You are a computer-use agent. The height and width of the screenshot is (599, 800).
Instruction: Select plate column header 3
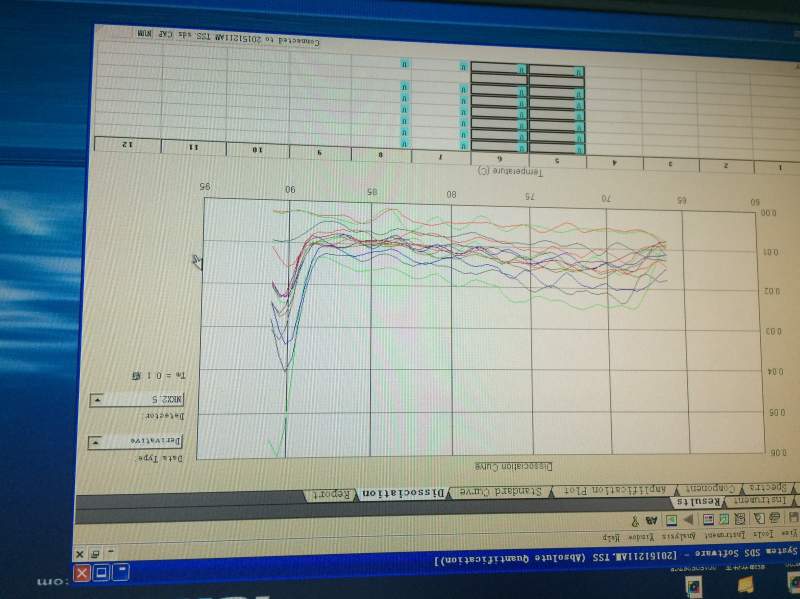coord(671,164)
